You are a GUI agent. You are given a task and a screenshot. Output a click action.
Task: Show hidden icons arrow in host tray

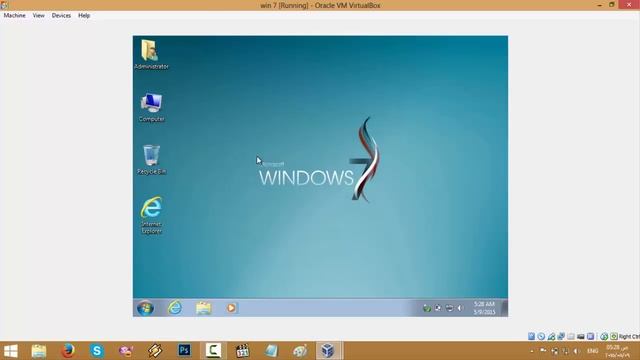[532, 351]
